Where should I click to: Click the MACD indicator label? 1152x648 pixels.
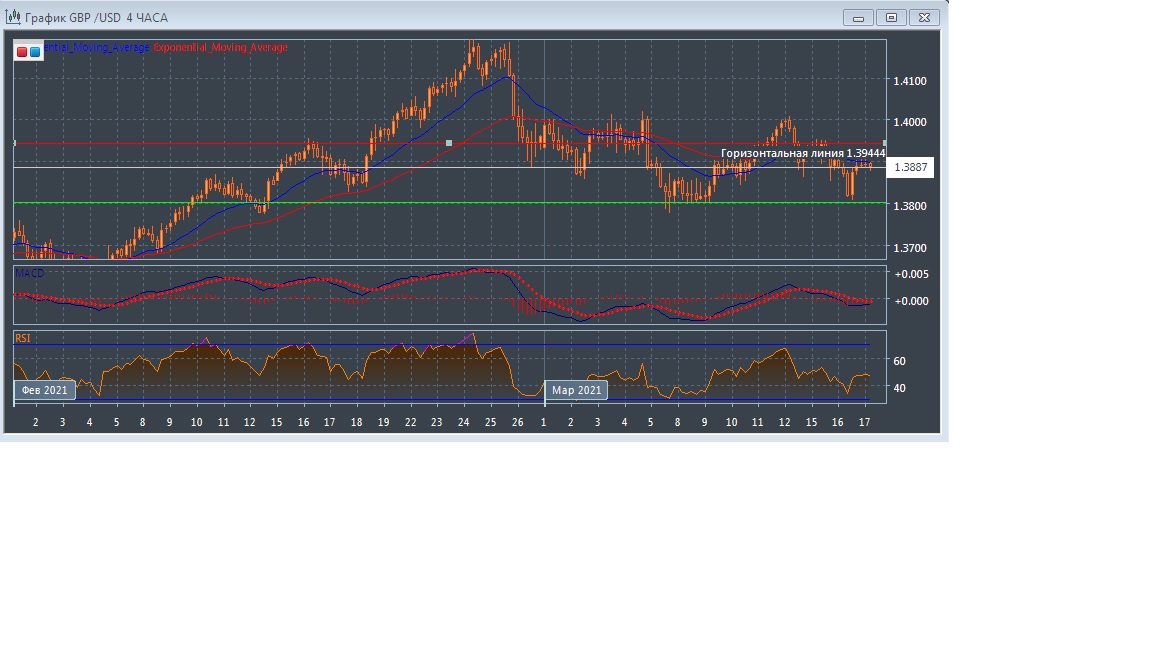29,273
